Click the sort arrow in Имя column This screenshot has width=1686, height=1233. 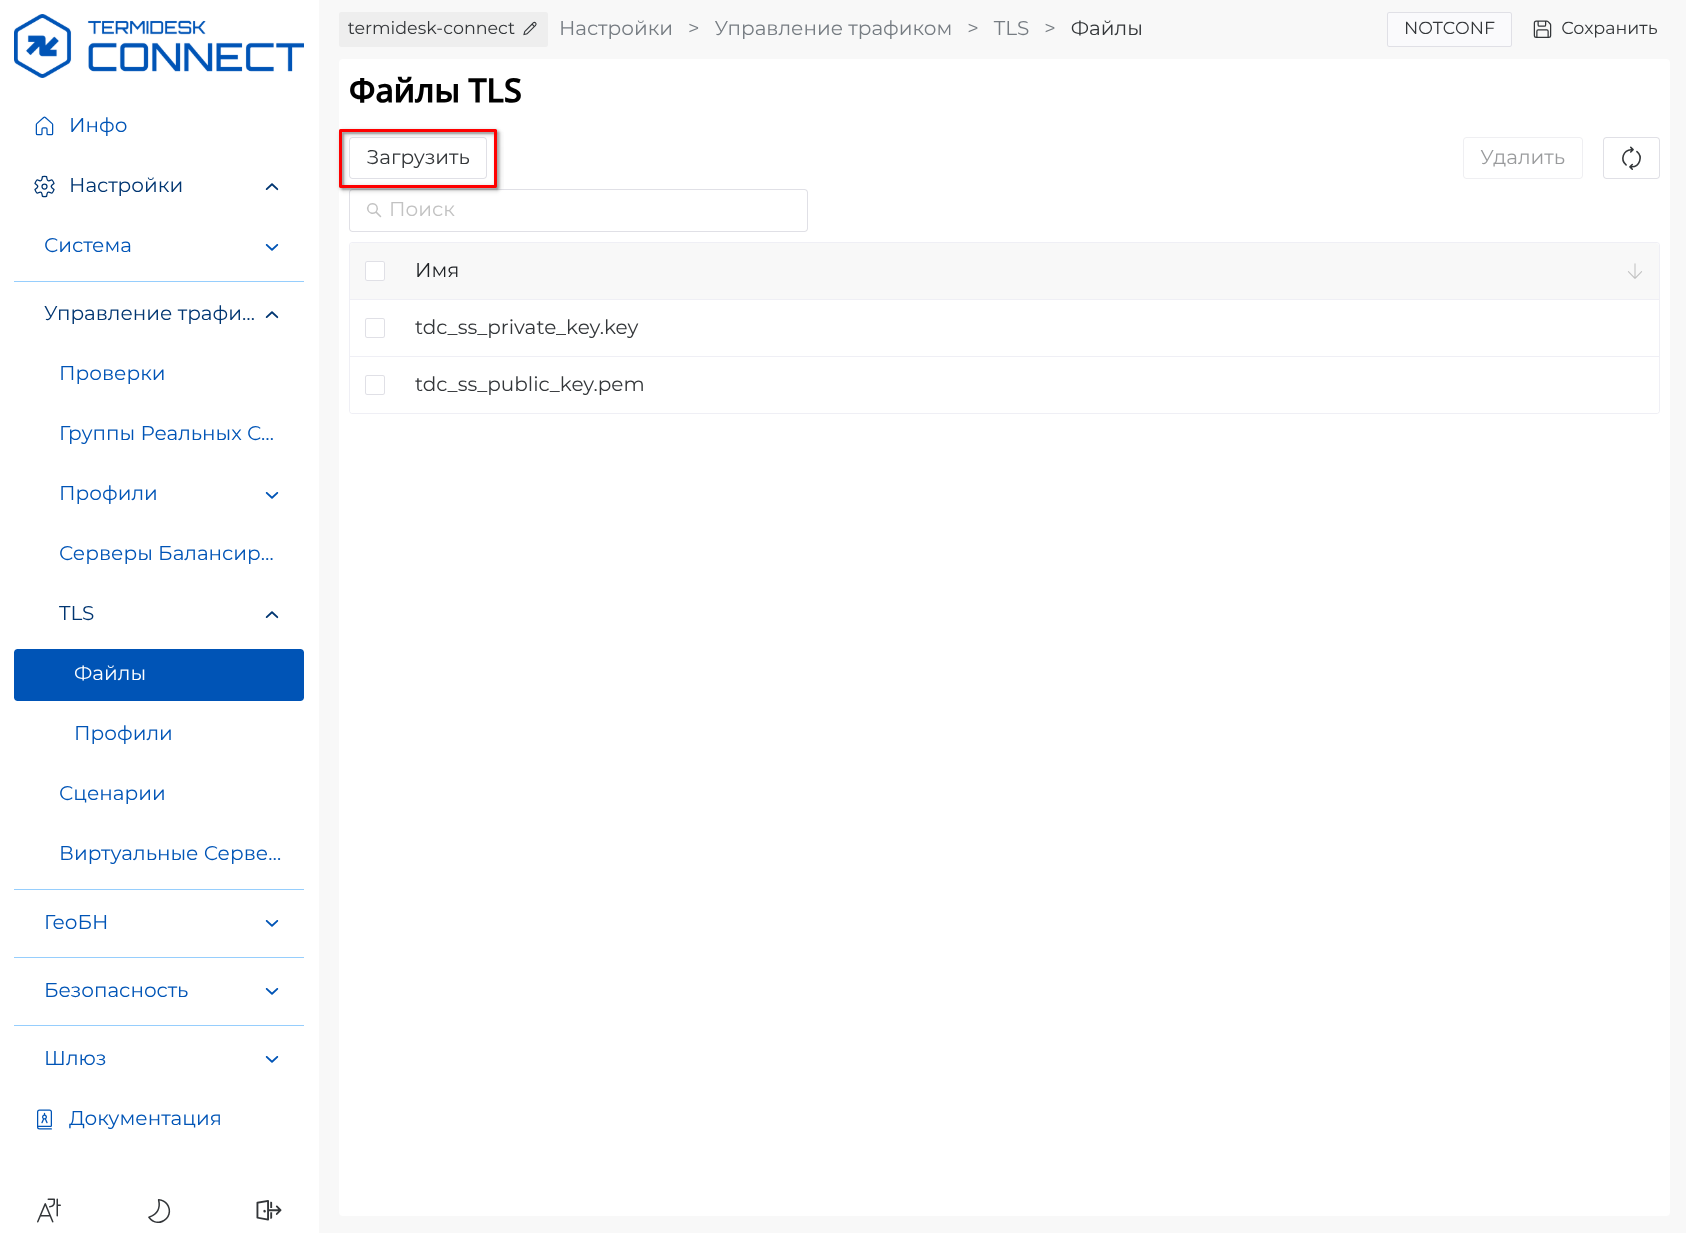pyautogui.click(x=1634, y=271)
